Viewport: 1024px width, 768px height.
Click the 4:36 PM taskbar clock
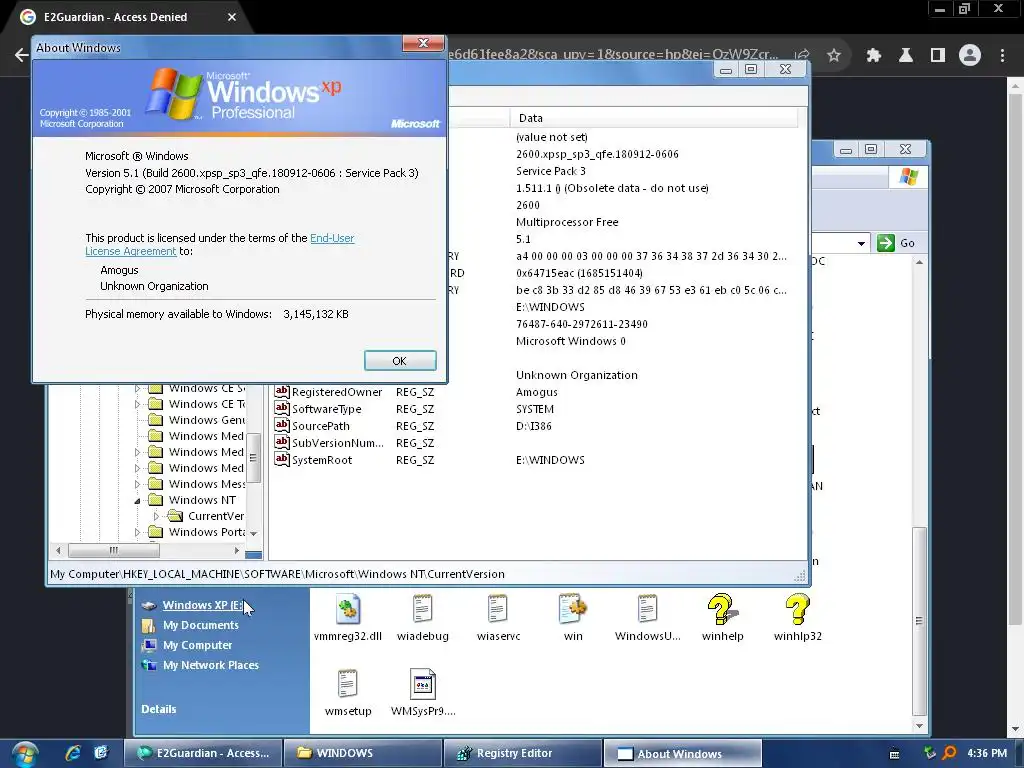987,753
